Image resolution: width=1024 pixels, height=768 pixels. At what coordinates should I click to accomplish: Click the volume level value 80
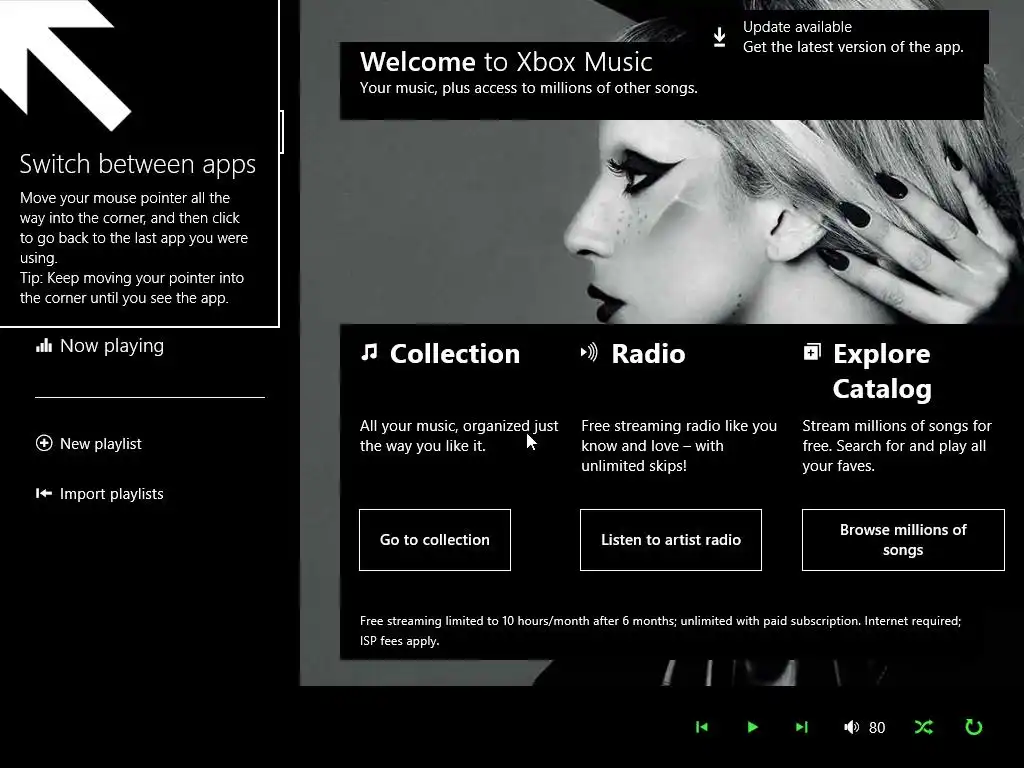877,728
